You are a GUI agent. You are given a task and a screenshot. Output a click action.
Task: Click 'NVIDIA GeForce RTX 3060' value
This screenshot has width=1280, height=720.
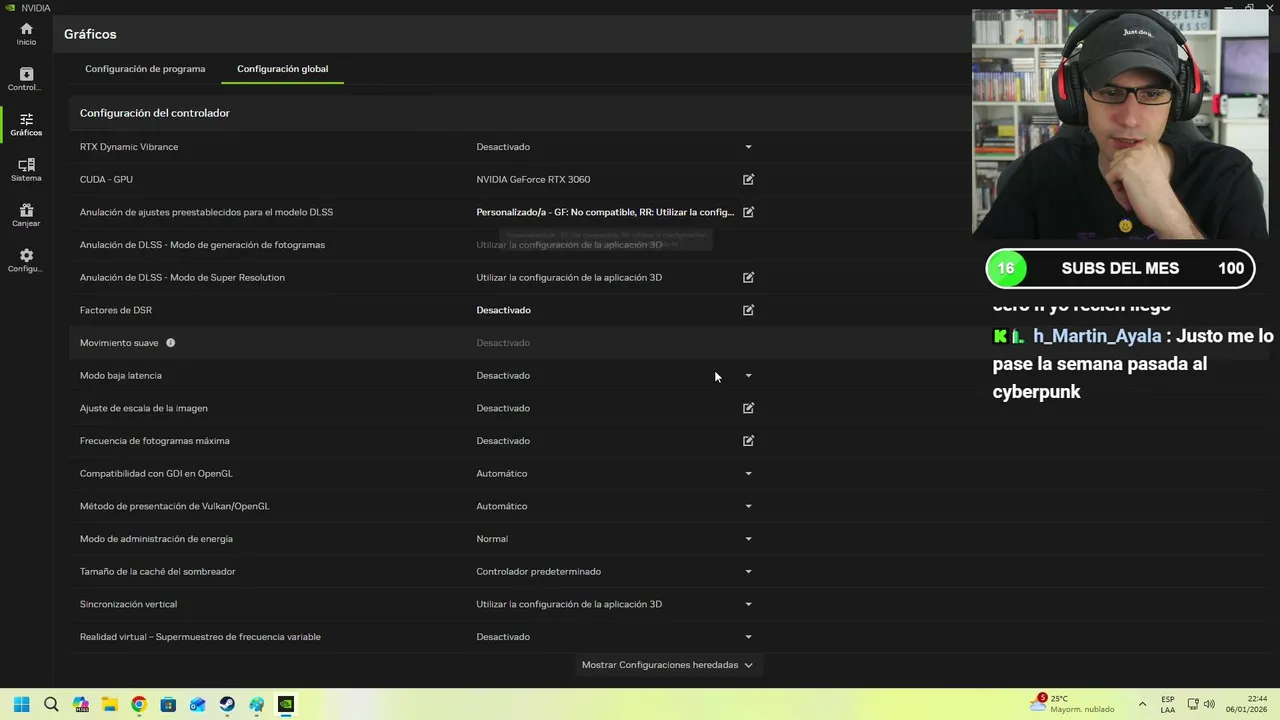tap(533, 180)
